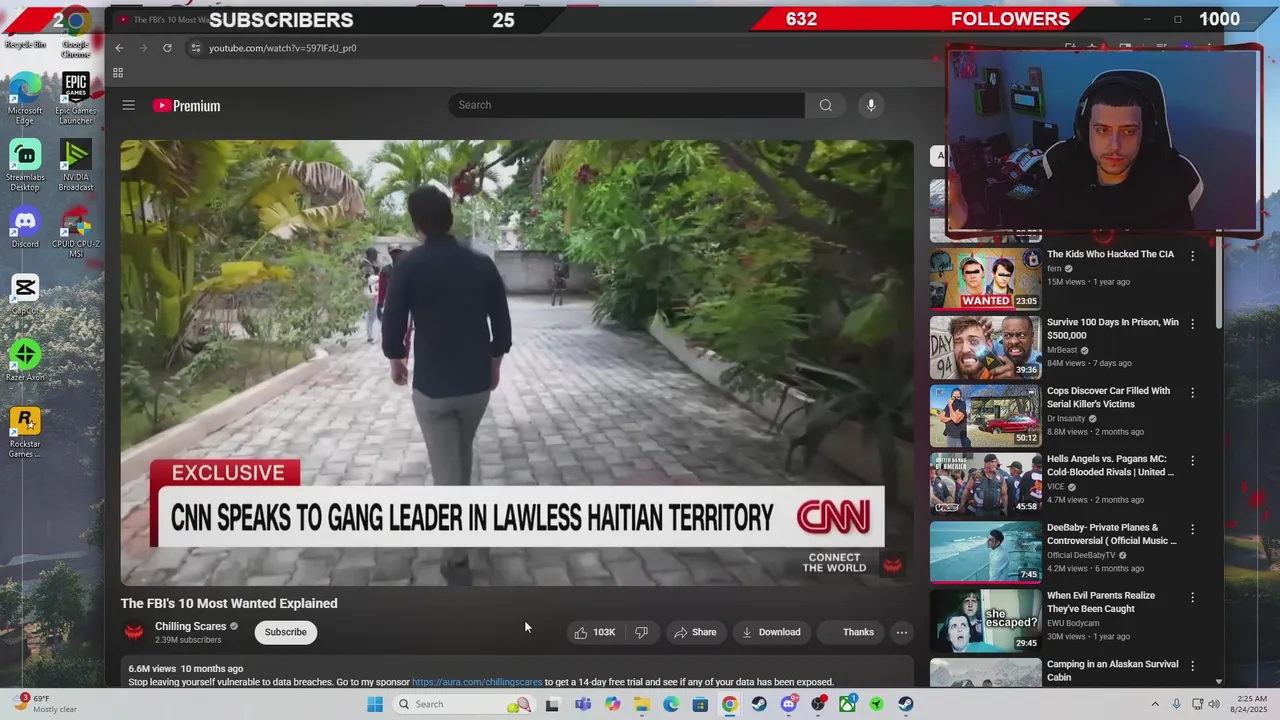Open more actions ellipsis under the video
Screen dimensions: 1280x720
click(902, 632)
